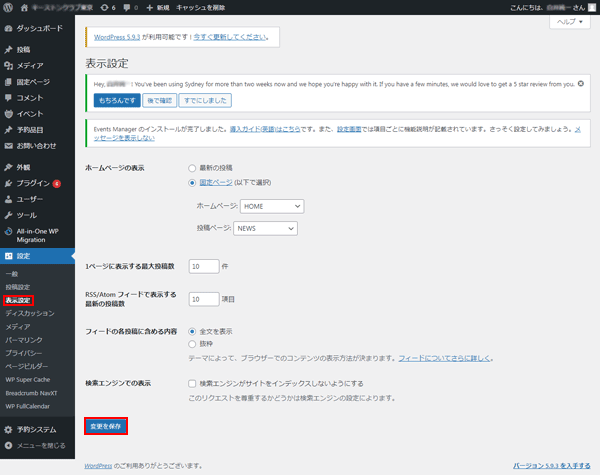Screen dimensions: 600x475
Task: Click the max posts per page field
Action: coord(203,266)
